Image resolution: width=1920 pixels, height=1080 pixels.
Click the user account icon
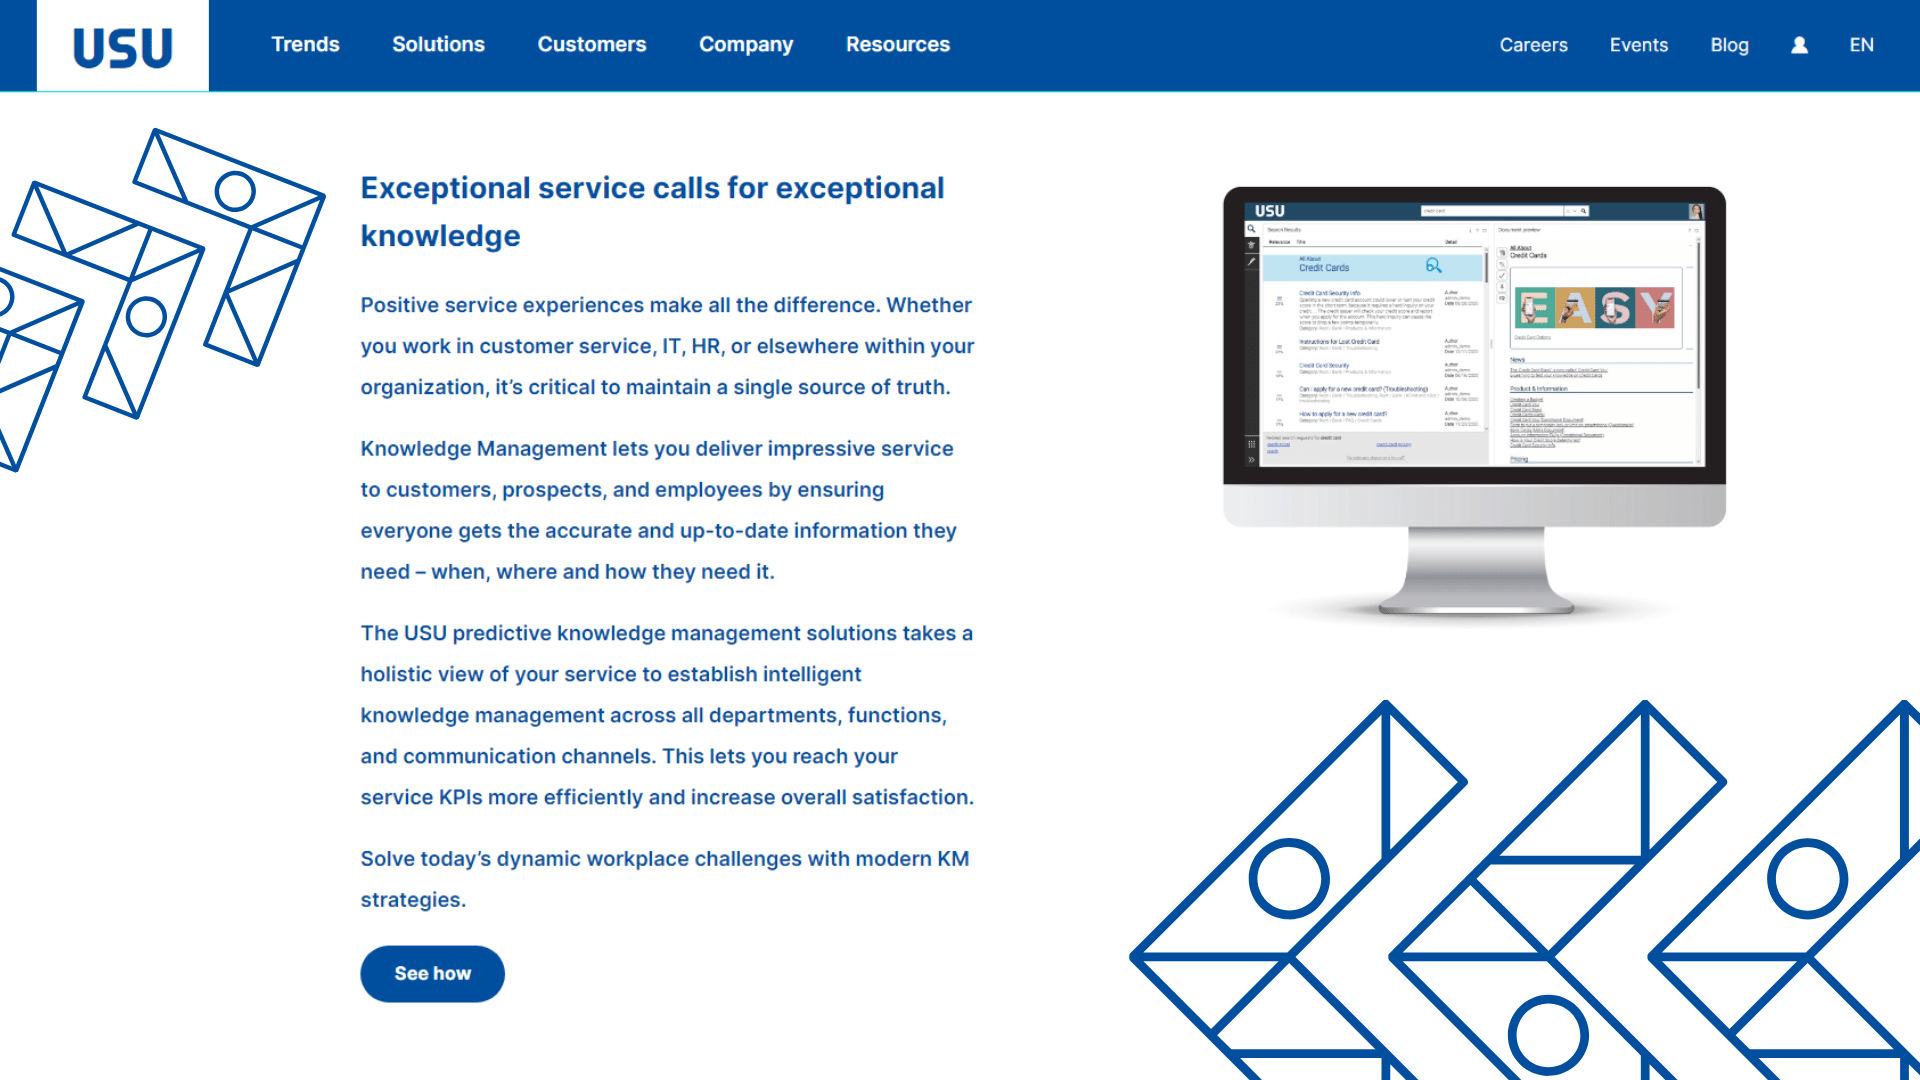point(1800,45)
